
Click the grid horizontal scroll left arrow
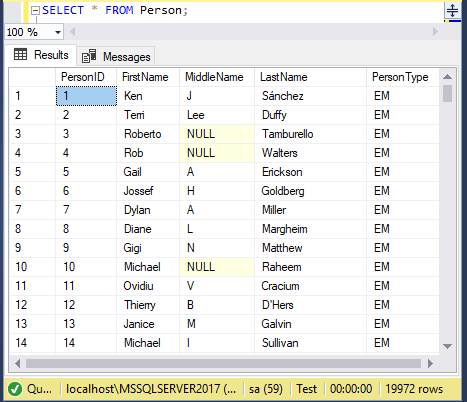point(17,363)
